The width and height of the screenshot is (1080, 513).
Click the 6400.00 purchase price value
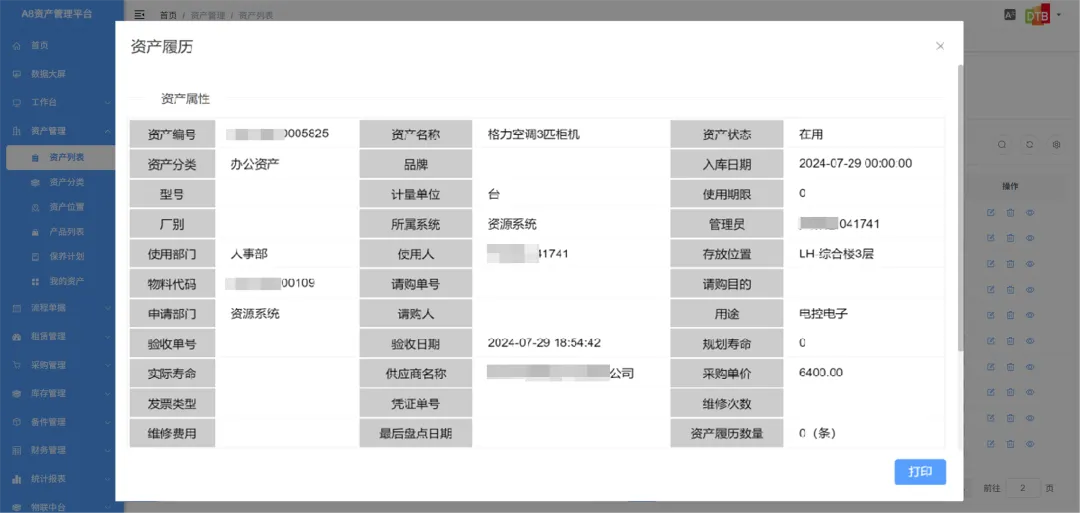point(820,373)
